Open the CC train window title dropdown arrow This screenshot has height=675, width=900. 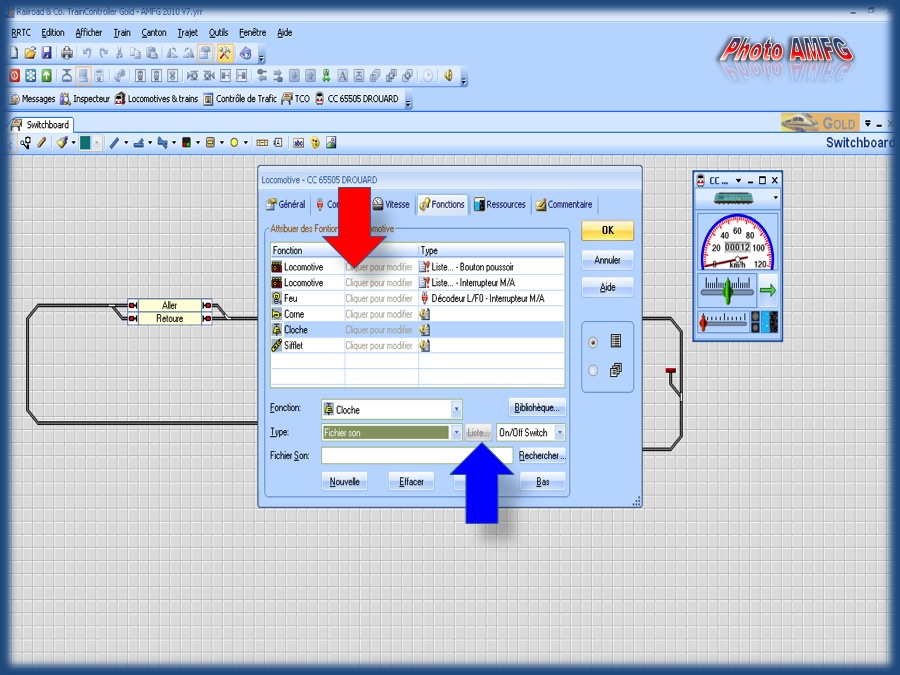[739, 180]
